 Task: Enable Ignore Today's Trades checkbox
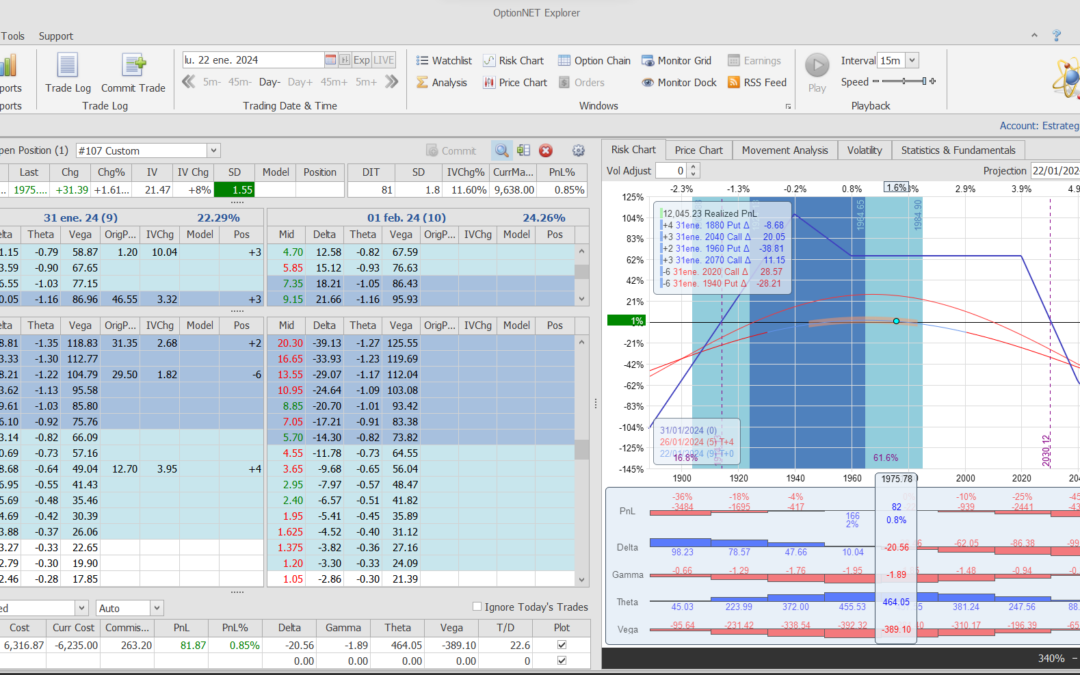tap(476, 607)
